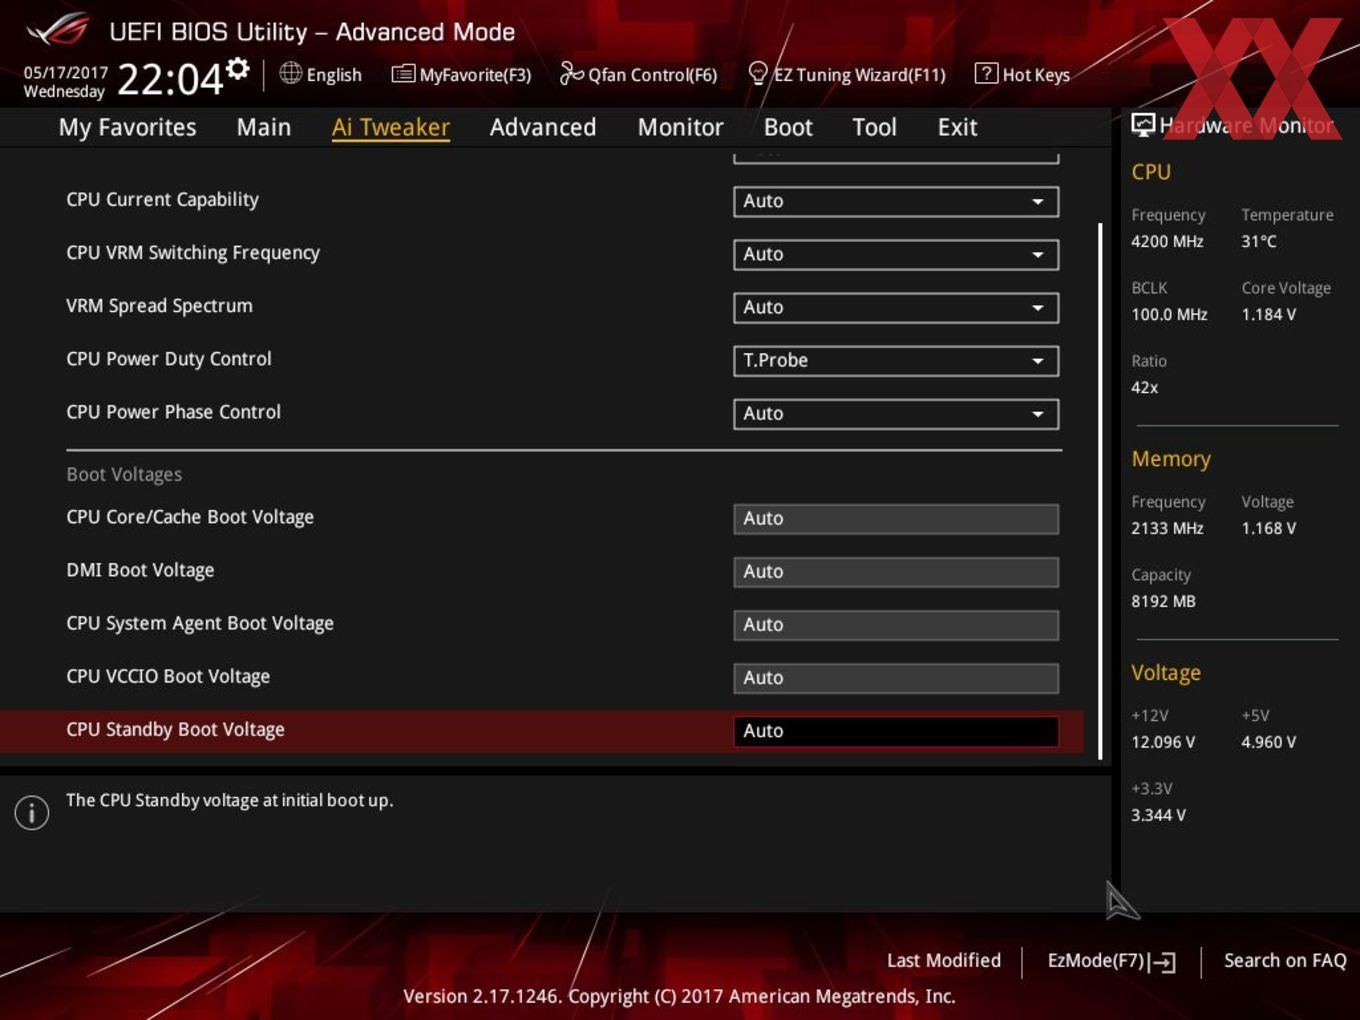Expand CPU Power Duty Control dropdown
Screen dimensions: 1360x1020
[x=896, y=360]
